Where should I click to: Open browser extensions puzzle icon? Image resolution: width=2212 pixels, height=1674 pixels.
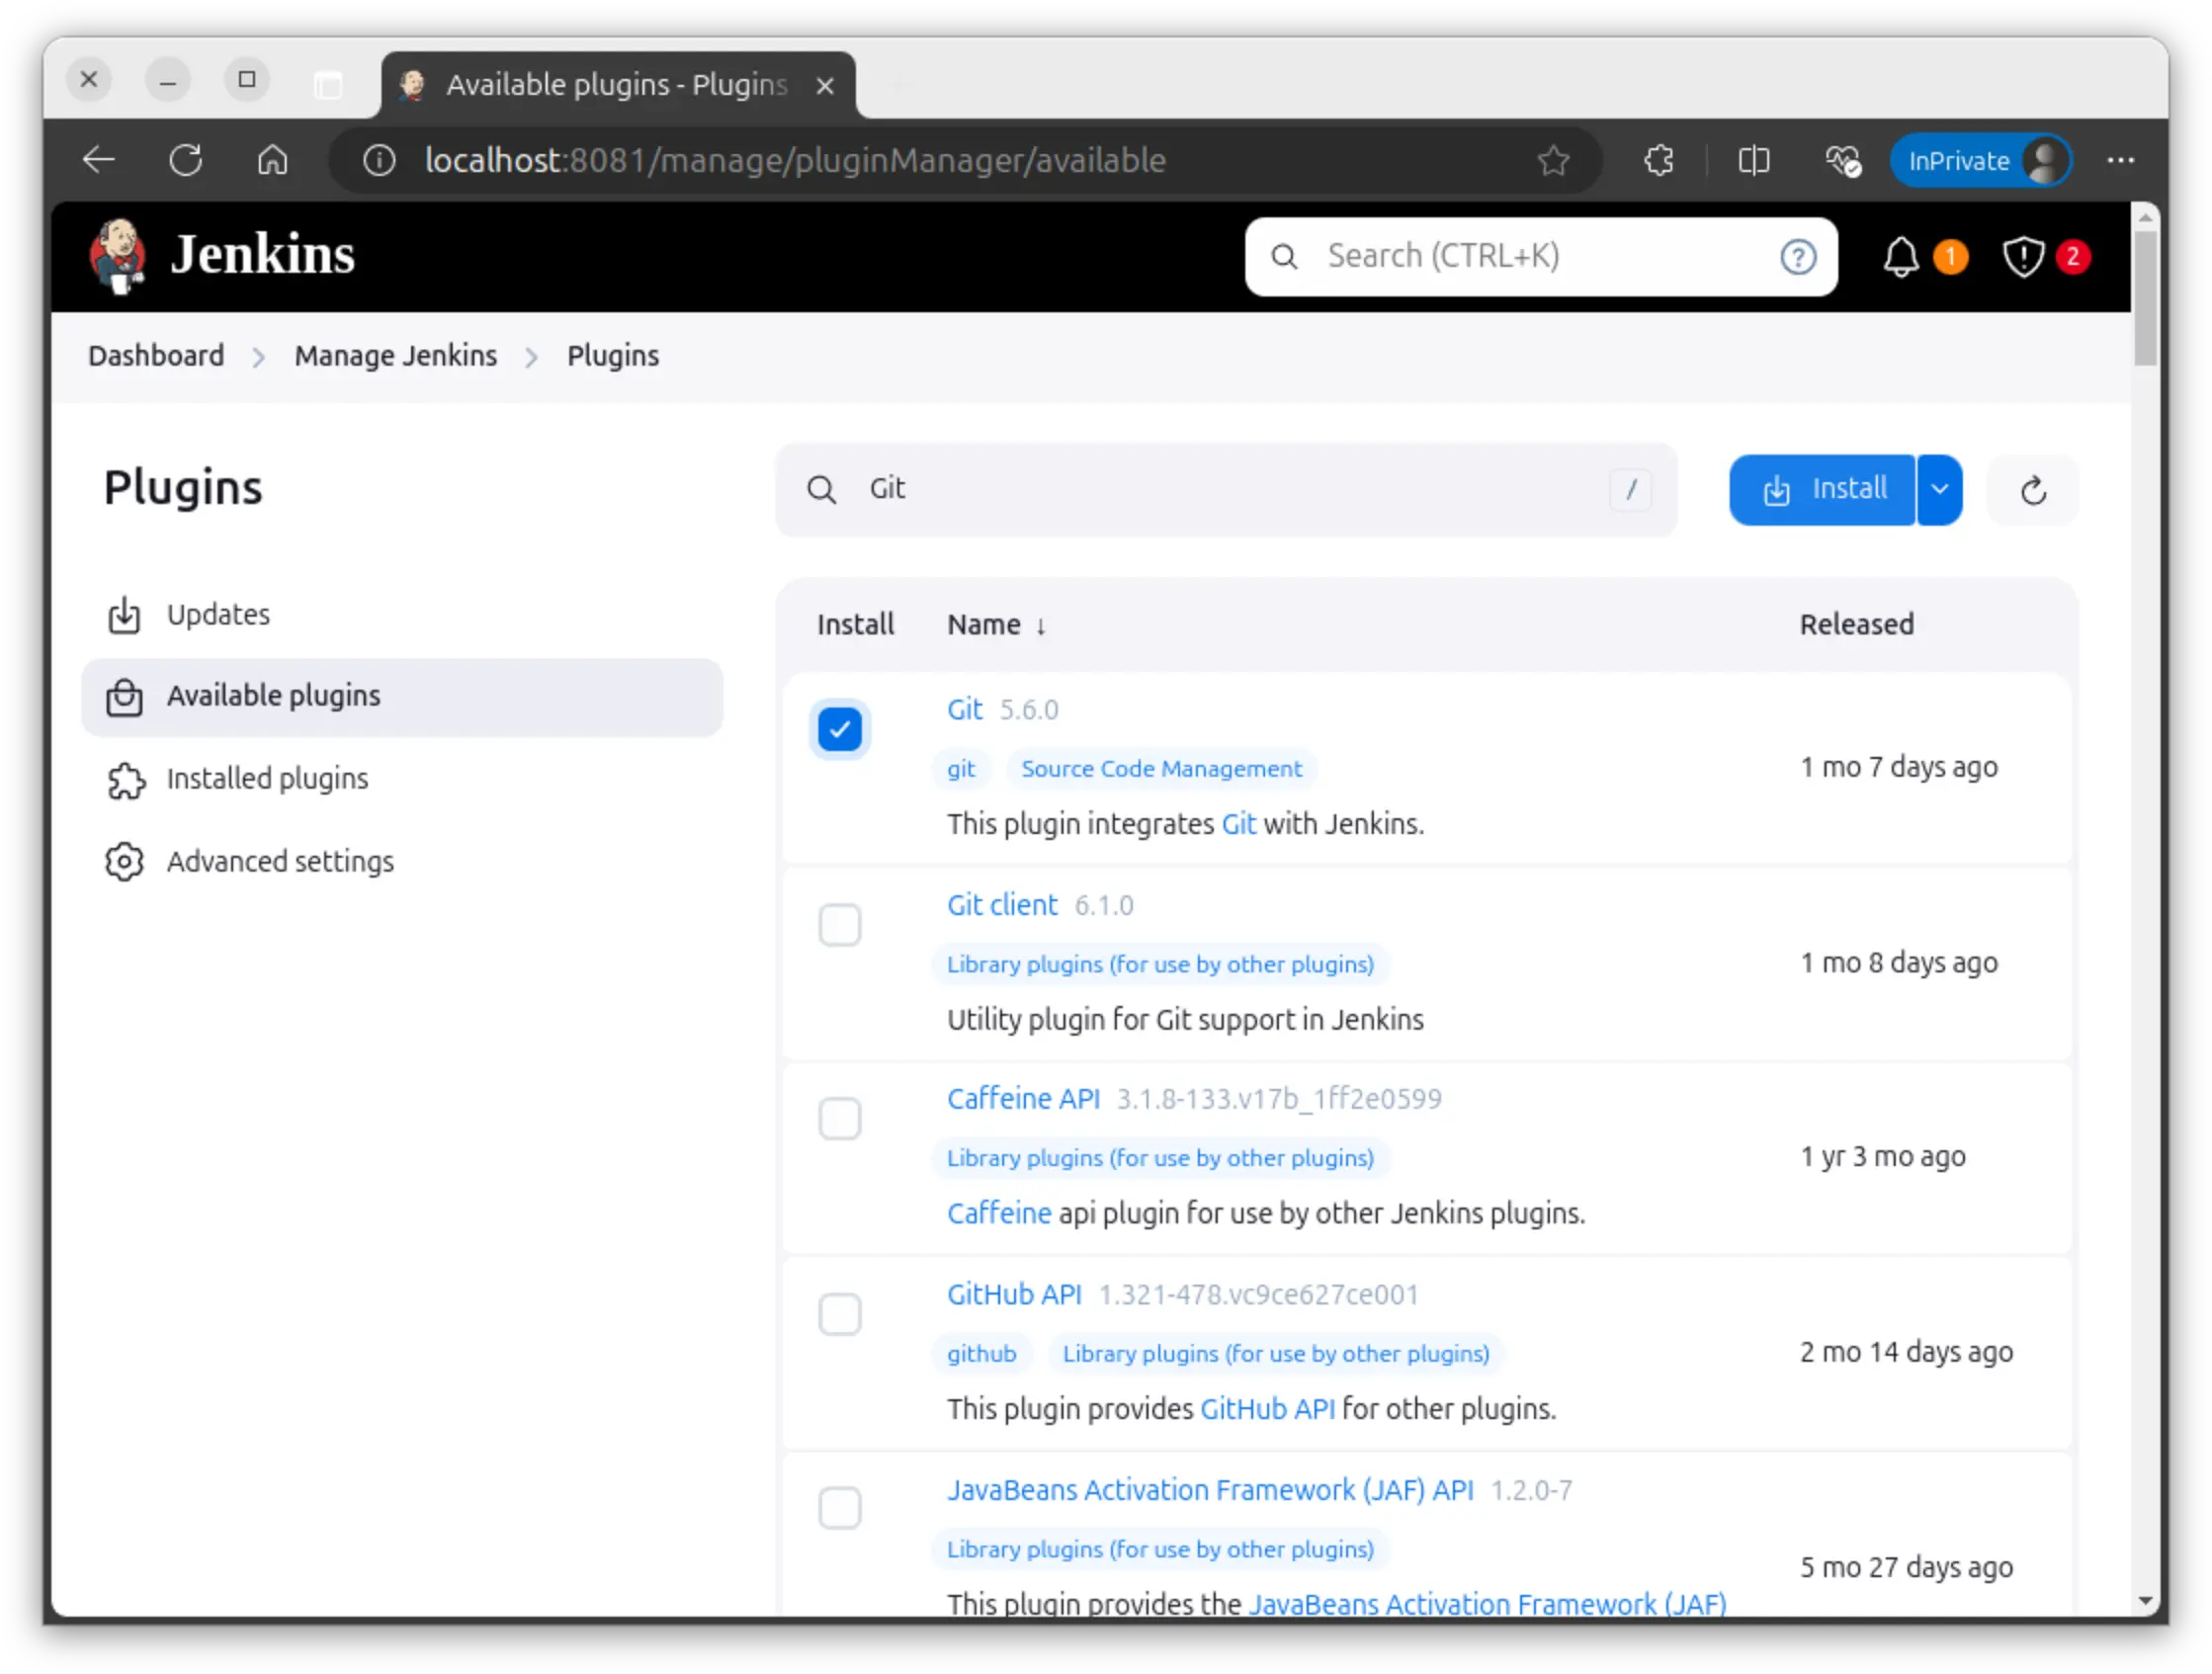point(1659,160)
